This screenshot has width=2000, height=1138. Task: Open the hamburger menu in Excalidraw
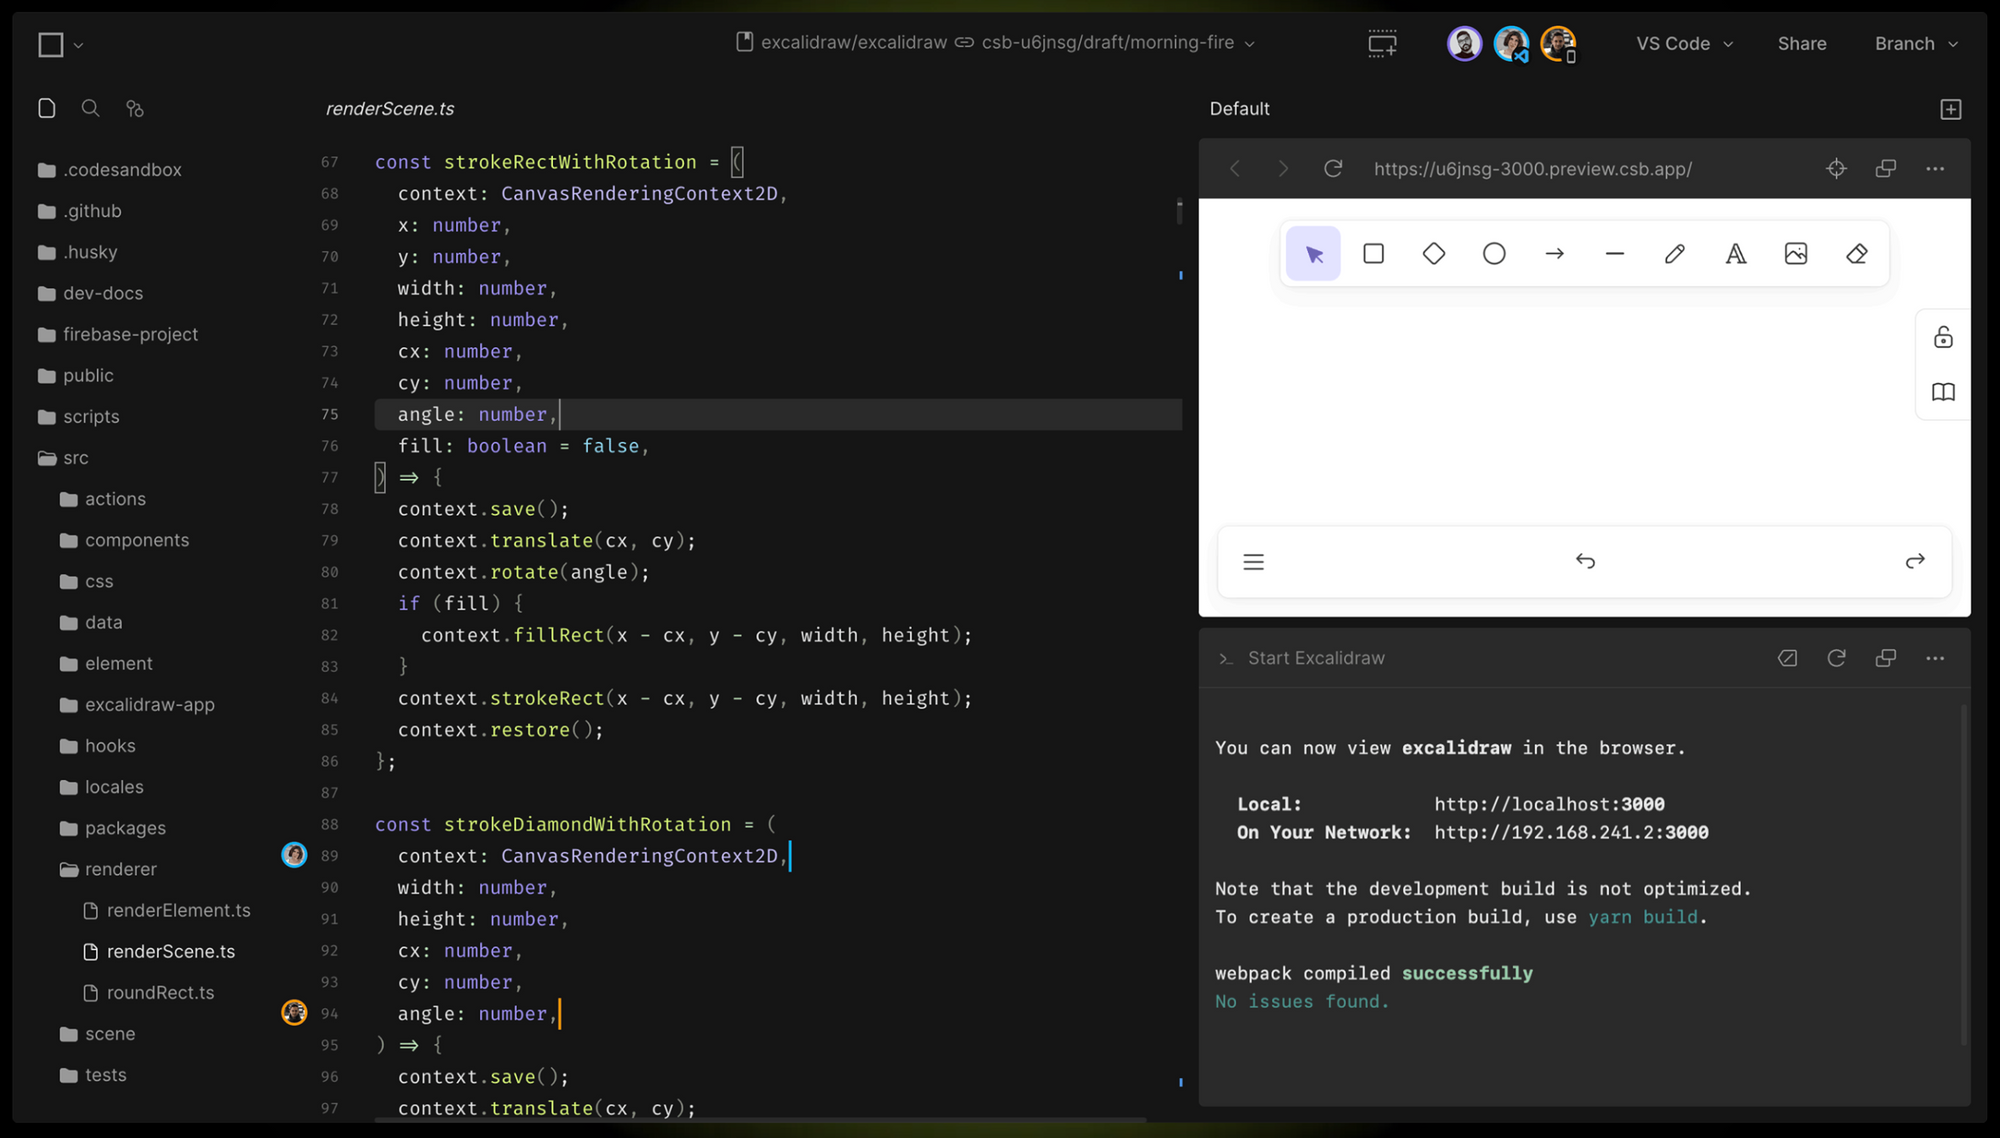[1253, 561]
